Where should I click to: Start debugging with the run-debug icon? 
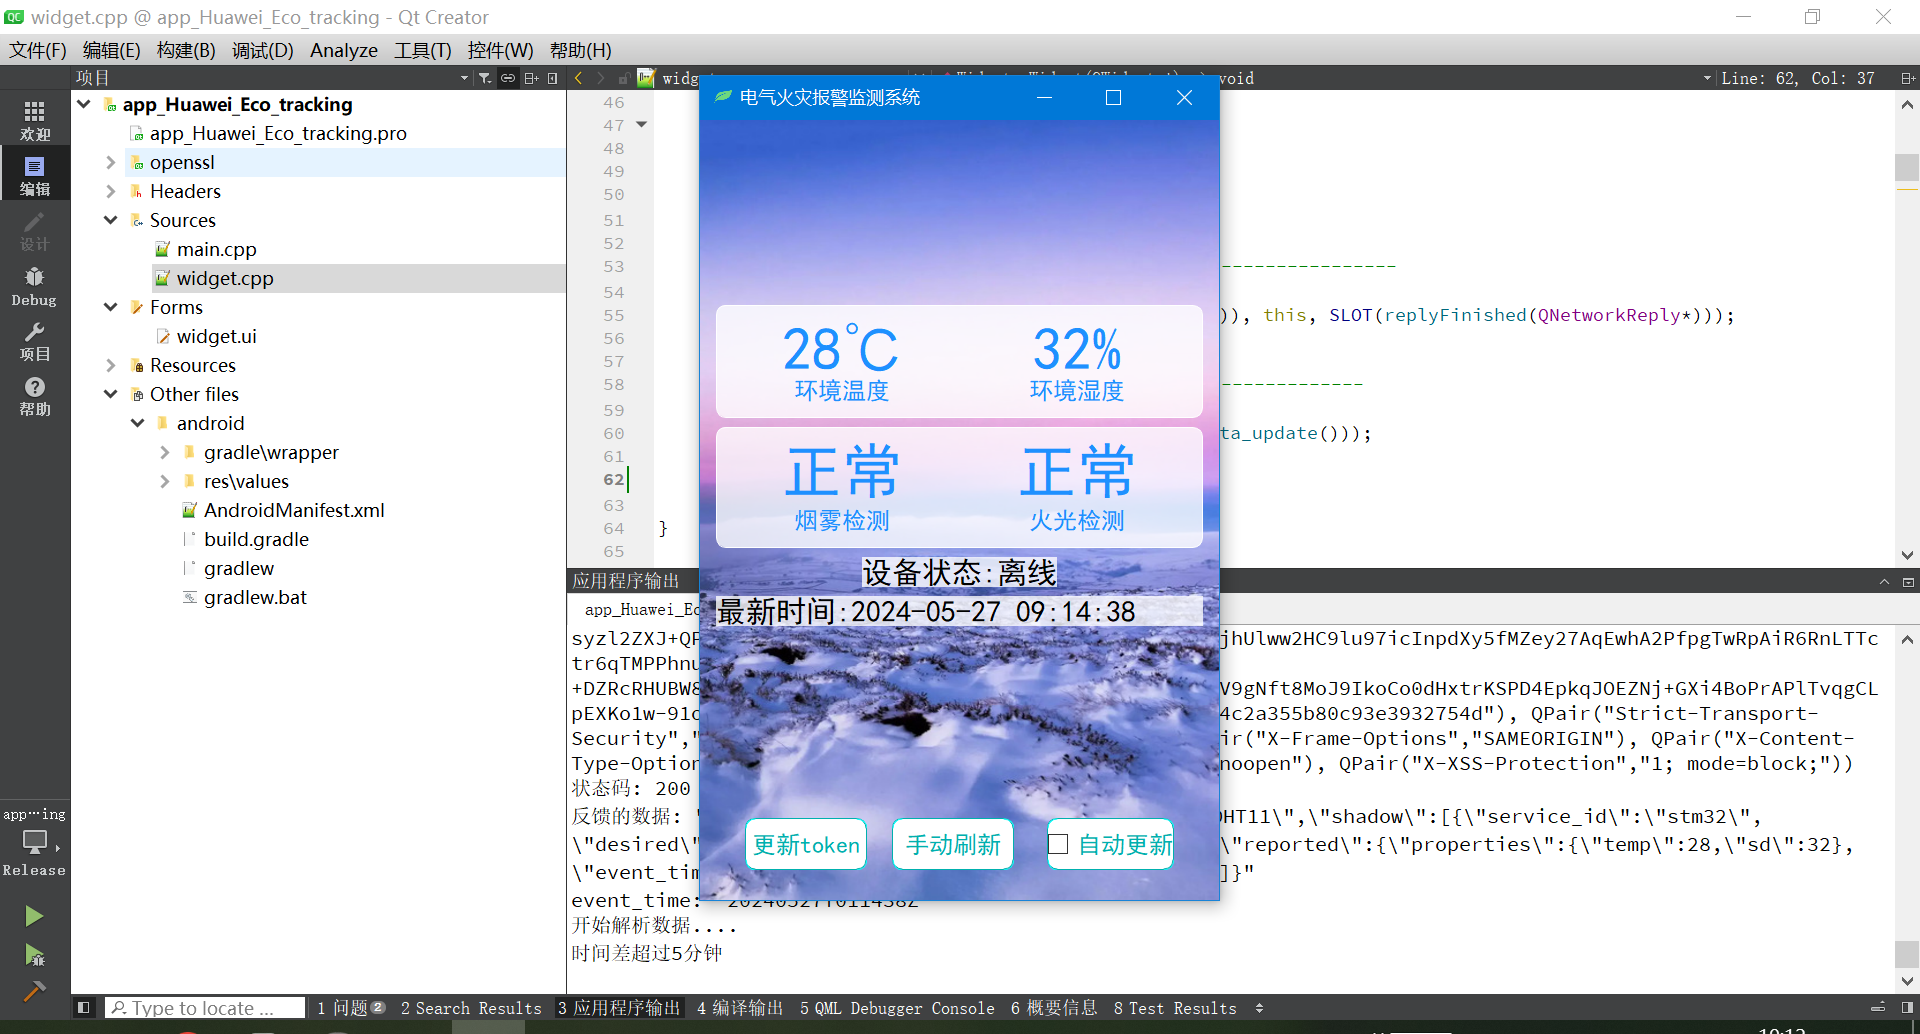coord(34,955)
